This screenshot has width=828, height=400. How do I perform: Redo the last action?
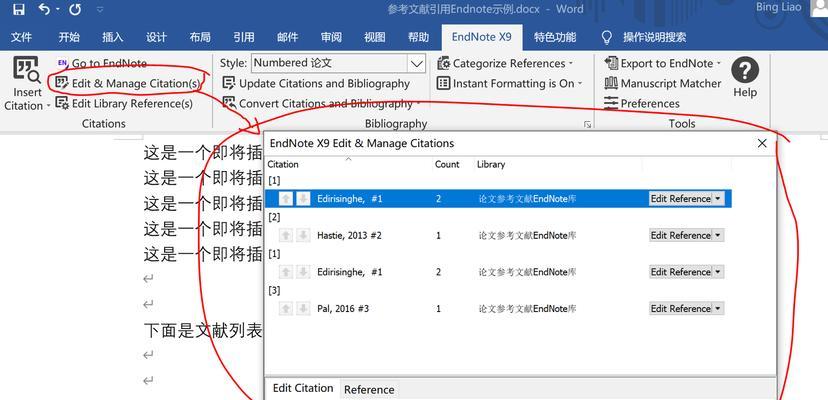[75, 9]
